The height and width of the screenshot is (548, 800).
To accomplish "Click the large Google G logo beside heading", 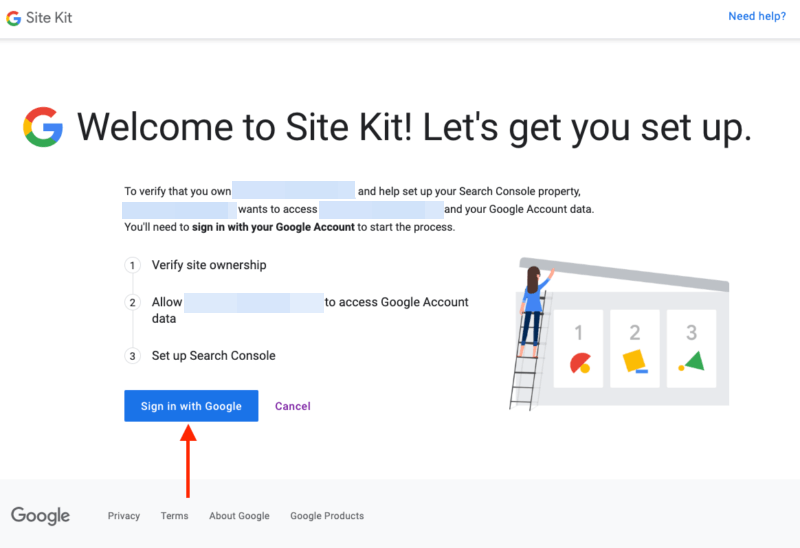I will coord(43,128).
